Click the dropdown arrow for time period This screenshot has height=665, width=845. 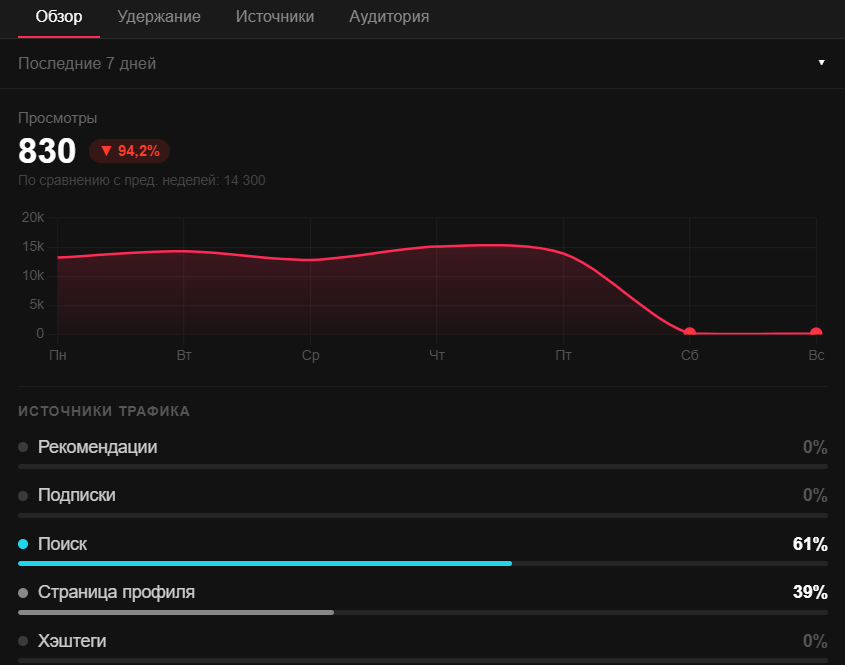click(x=821, y=63)
